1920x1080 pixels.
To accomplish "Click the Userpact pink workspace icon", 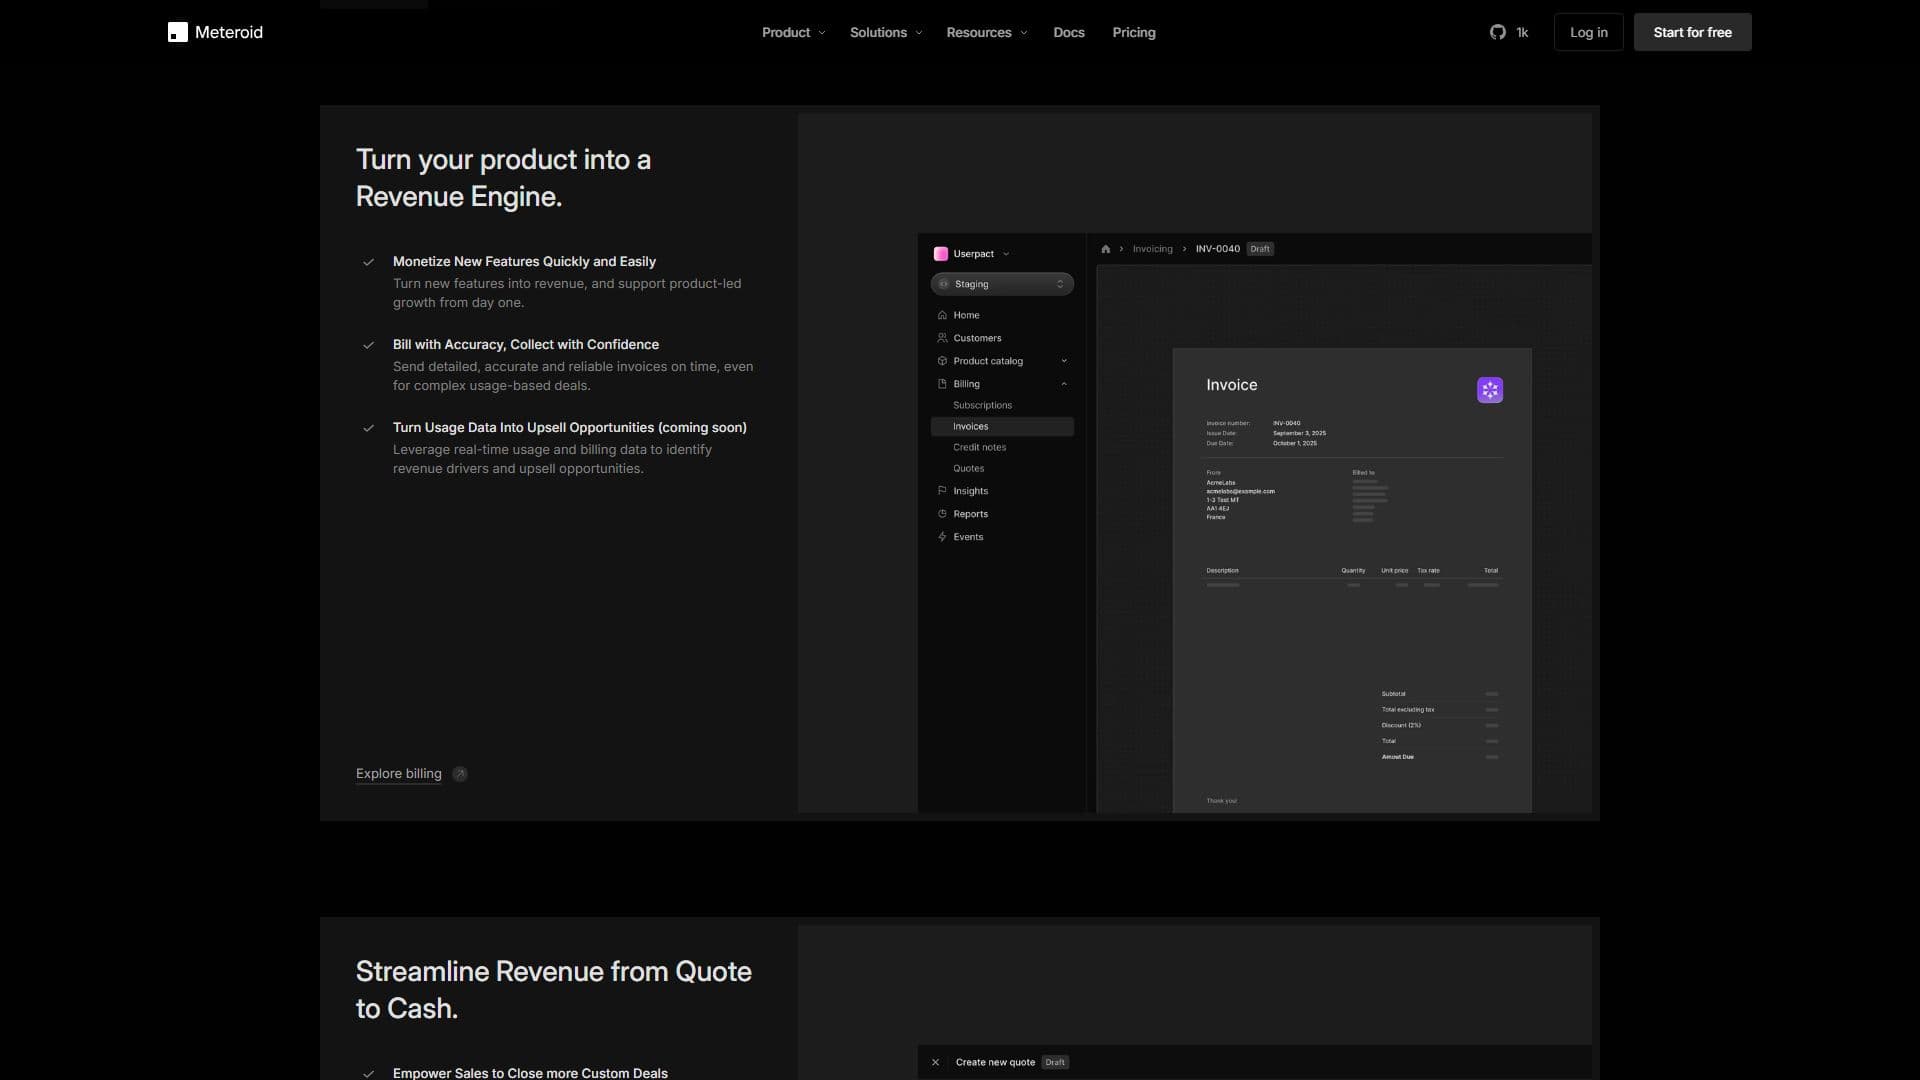I will pos(941,254).
